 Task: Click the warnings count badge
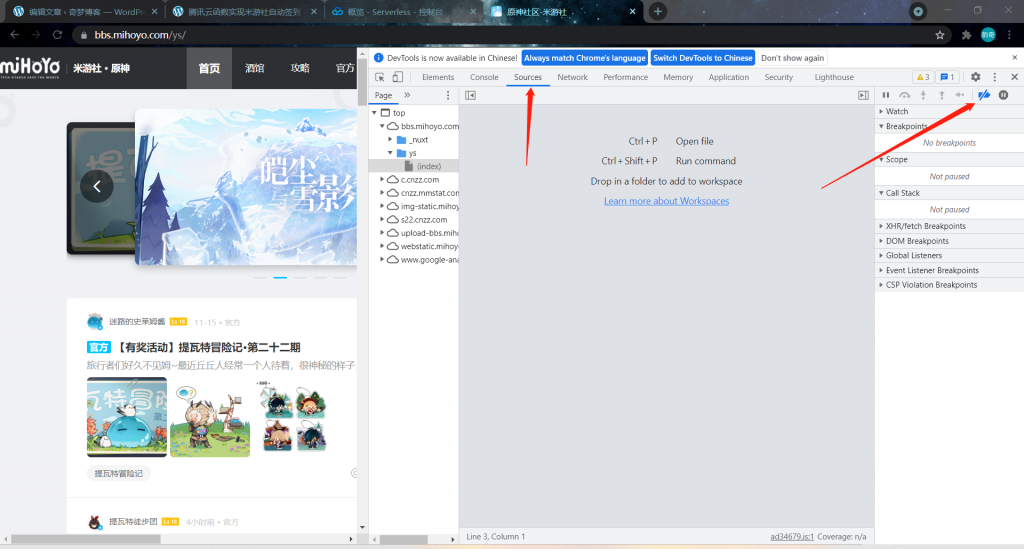923,77
